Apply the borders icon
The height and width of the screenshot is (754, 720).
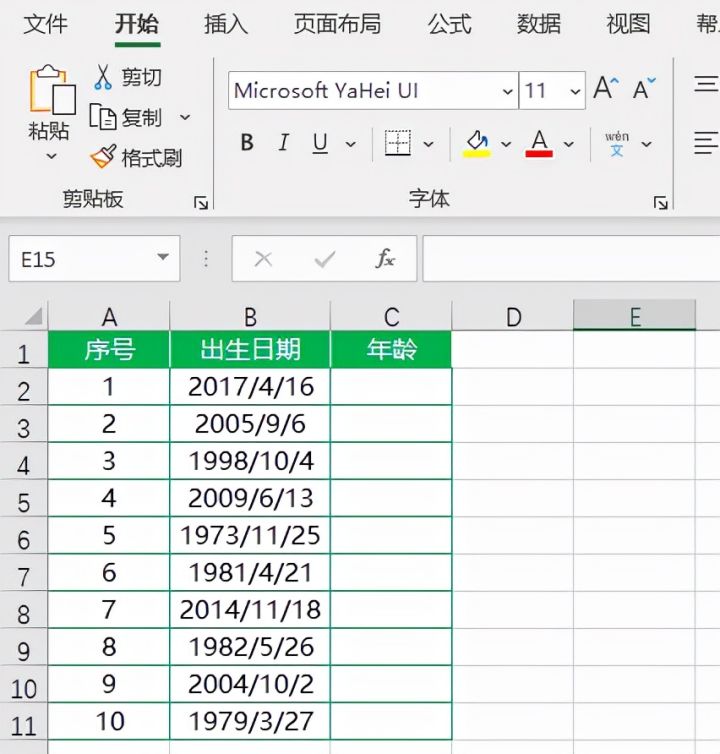point(398,143)
